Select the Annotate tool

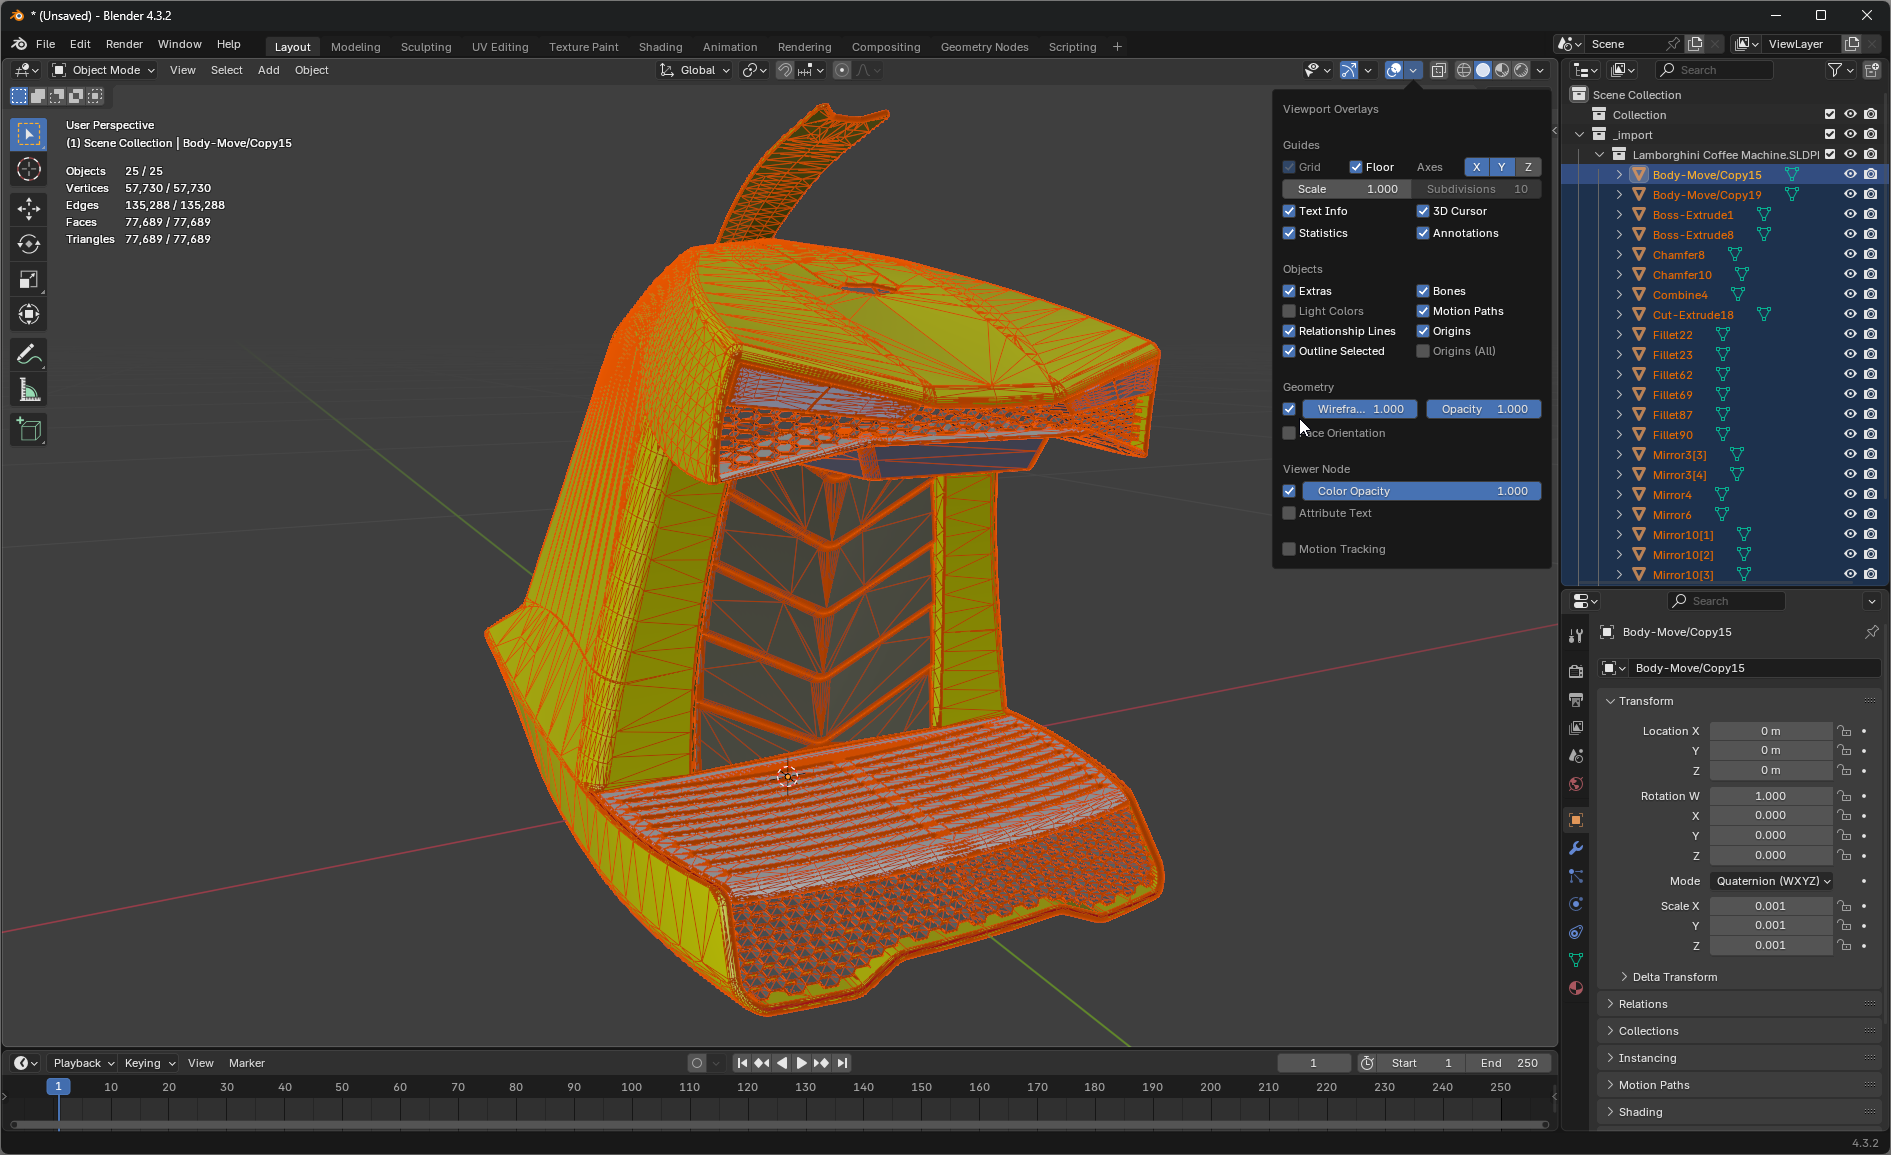(x=29, y=354)
